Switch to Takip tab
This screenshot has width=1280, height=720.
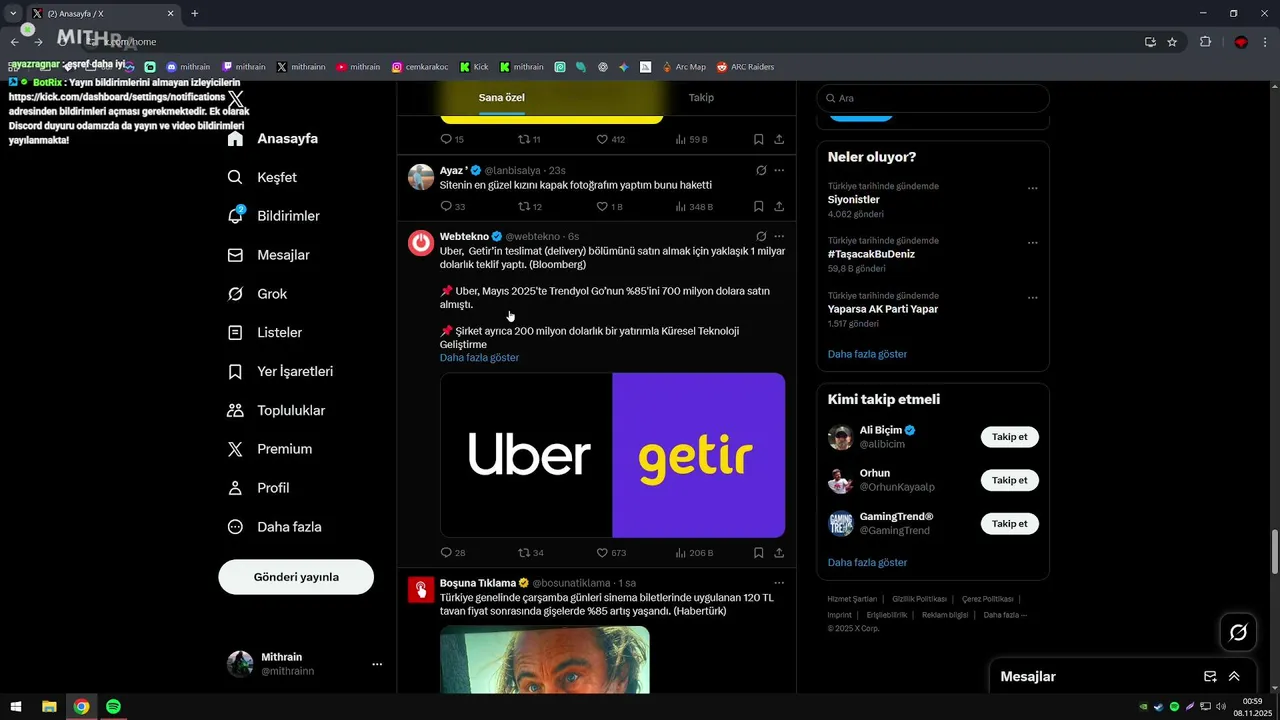coord(701,98)
